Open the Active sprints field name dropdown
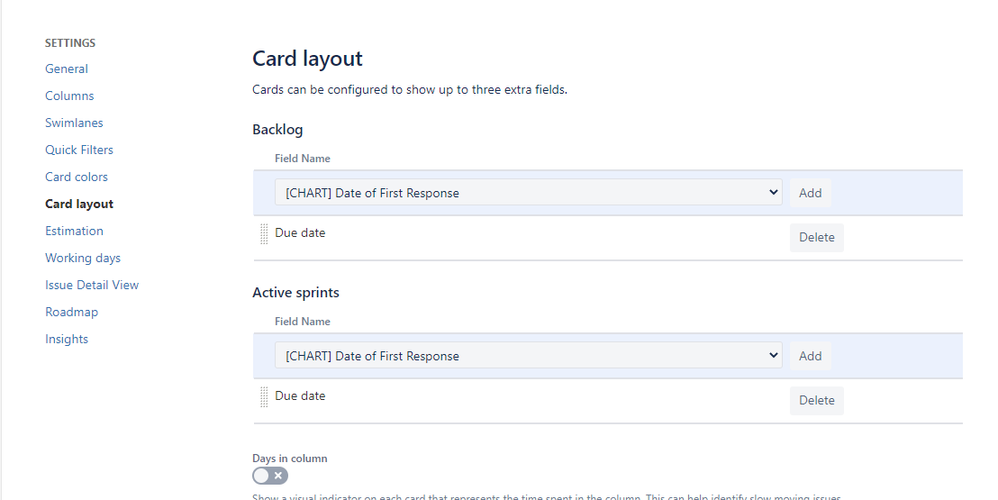 click(x=528, y=356)
